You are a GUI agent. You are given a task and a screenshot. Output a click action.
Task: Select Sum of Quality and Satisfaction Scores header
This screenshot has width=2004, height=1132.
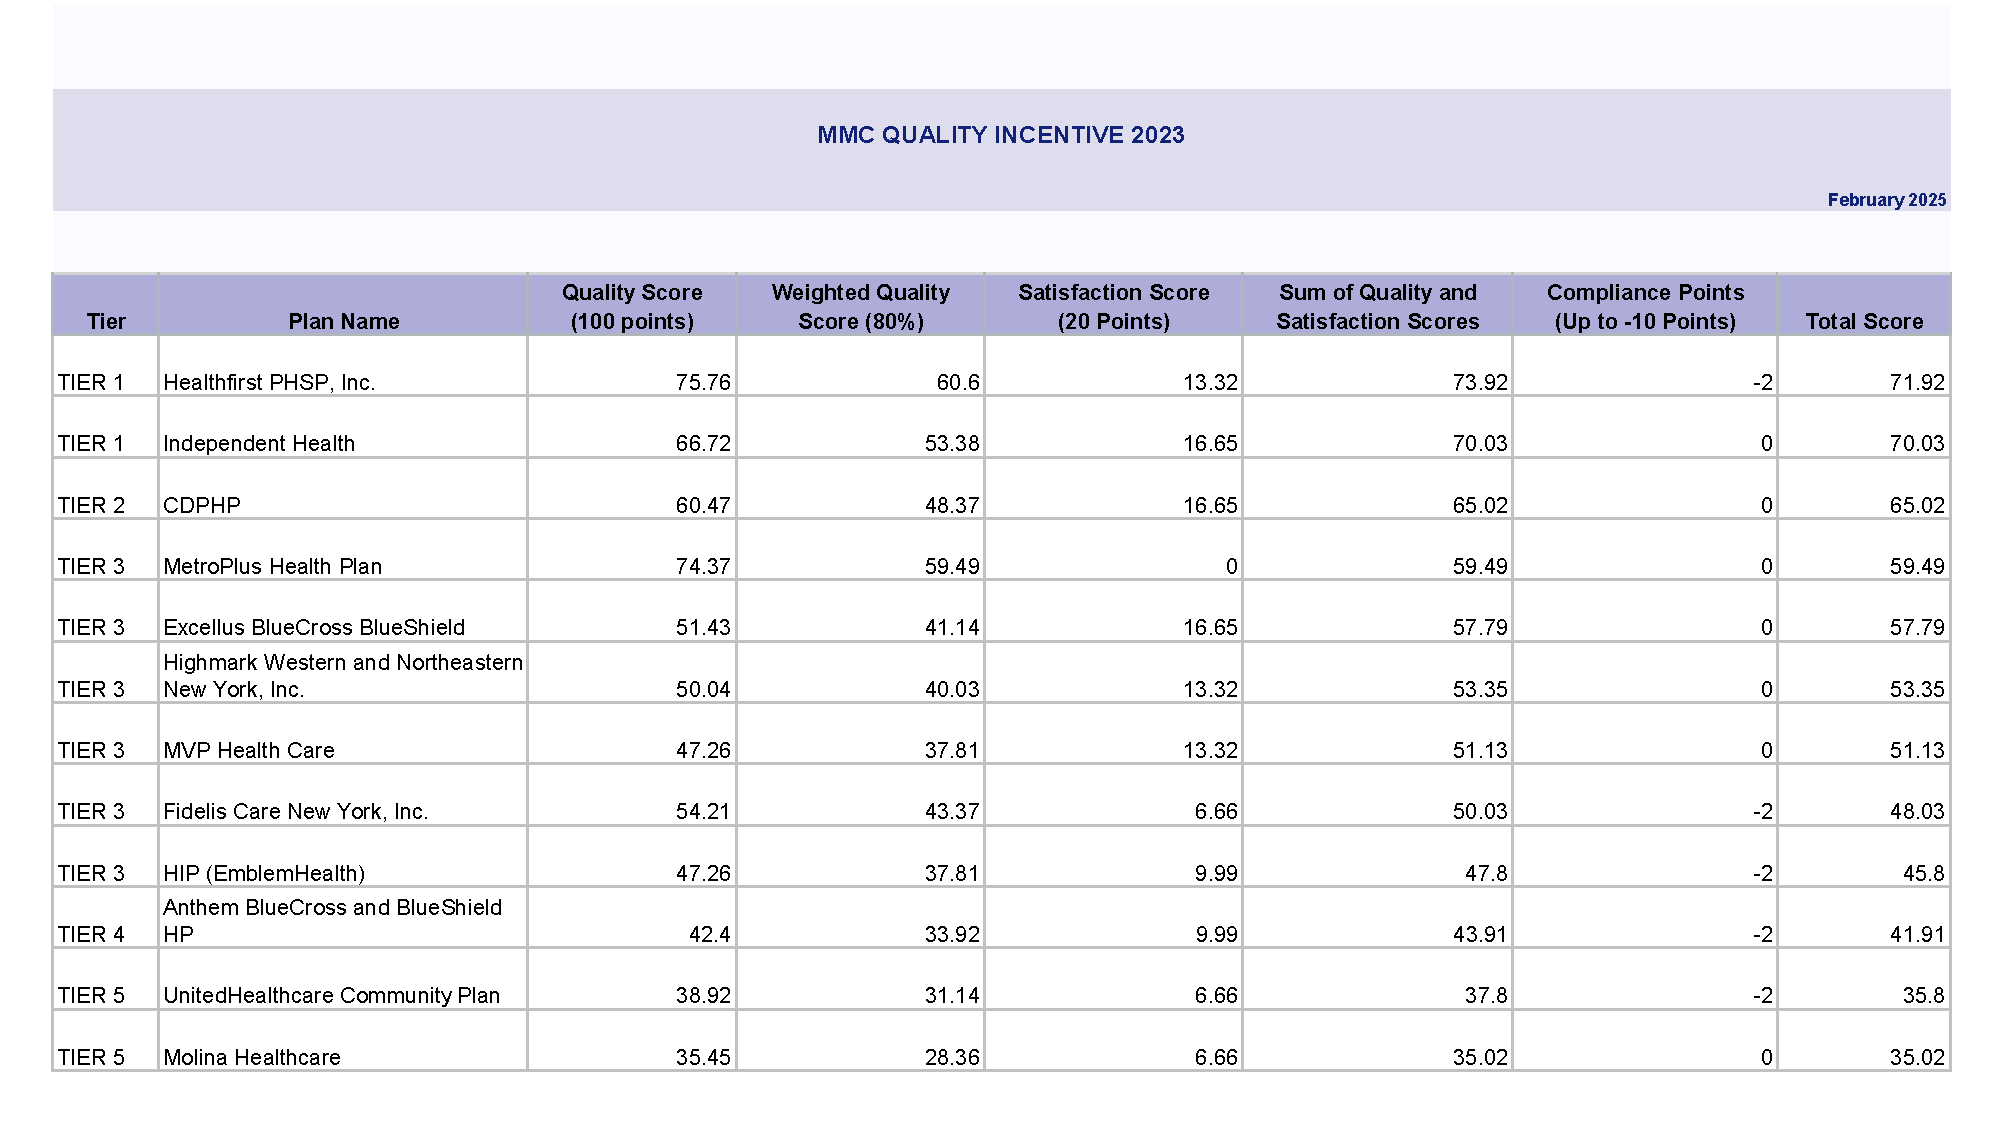point(1378,306)
